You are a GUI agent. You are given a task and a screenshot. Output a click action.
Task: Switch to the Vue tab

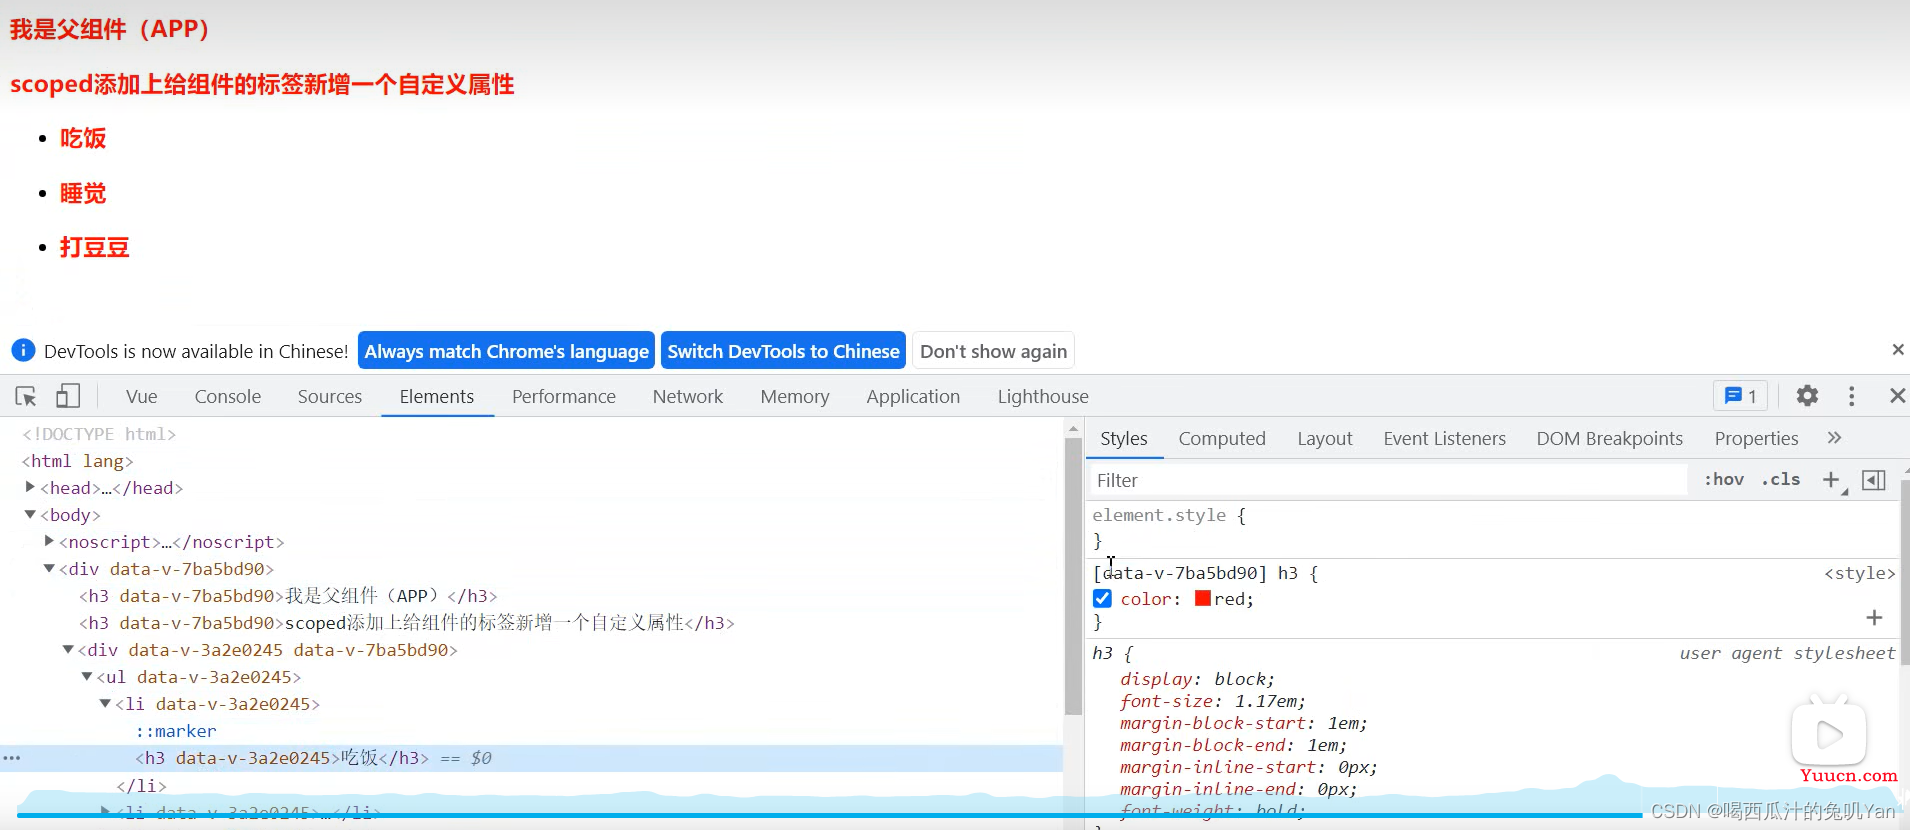coord(142,396)
